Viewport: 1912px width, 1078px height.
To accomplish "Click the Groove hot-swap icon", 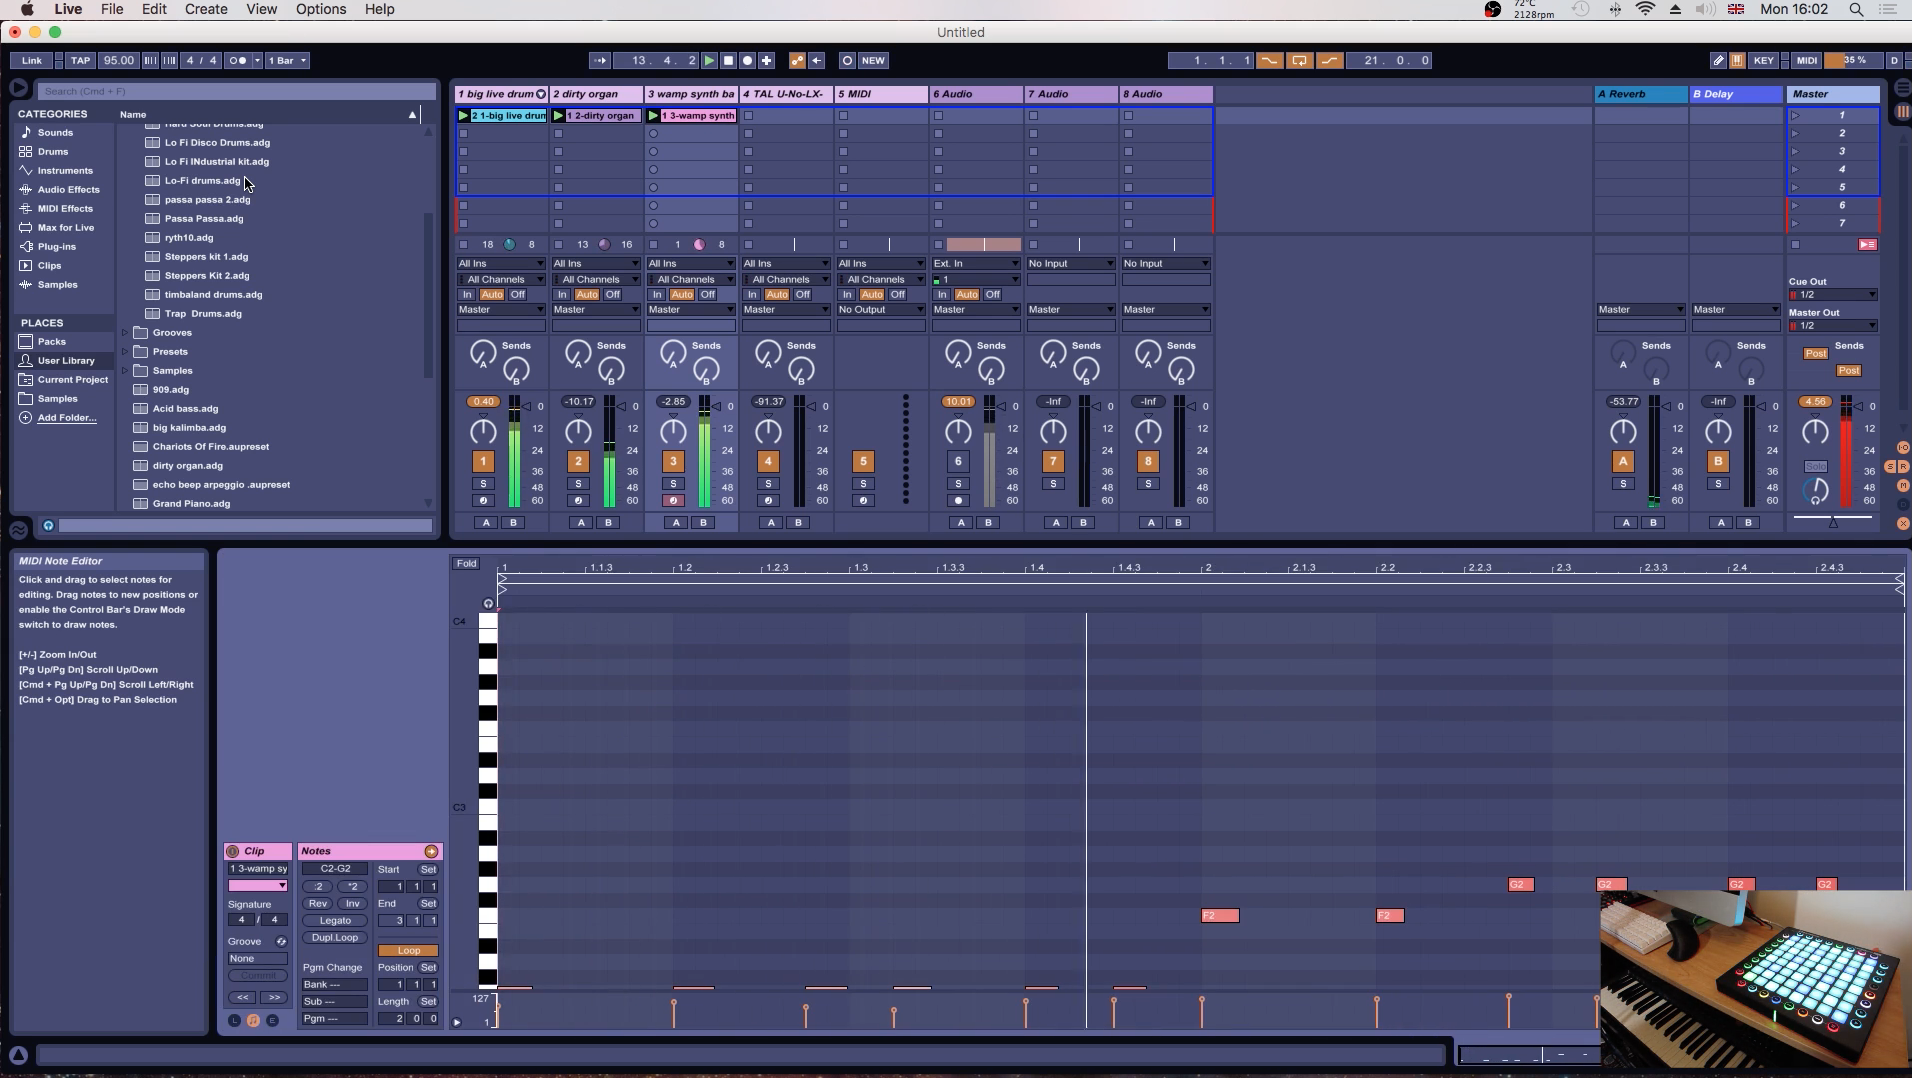I will coord(281,941).
